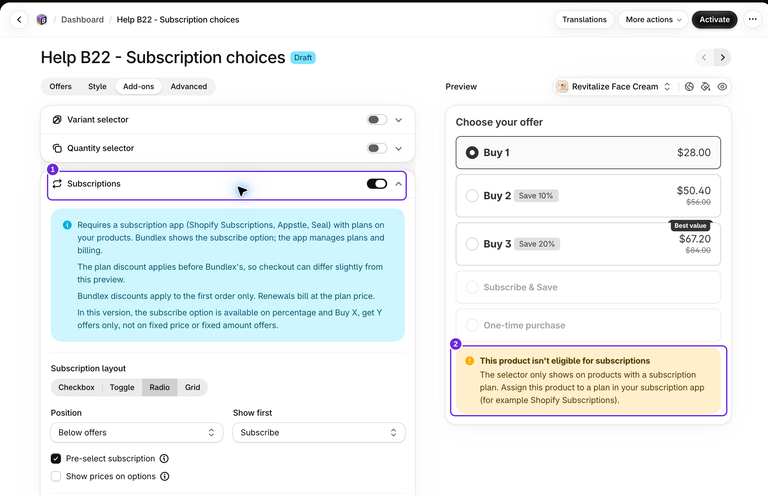
Task: Click the back arrow button
Action: point(19,20)
